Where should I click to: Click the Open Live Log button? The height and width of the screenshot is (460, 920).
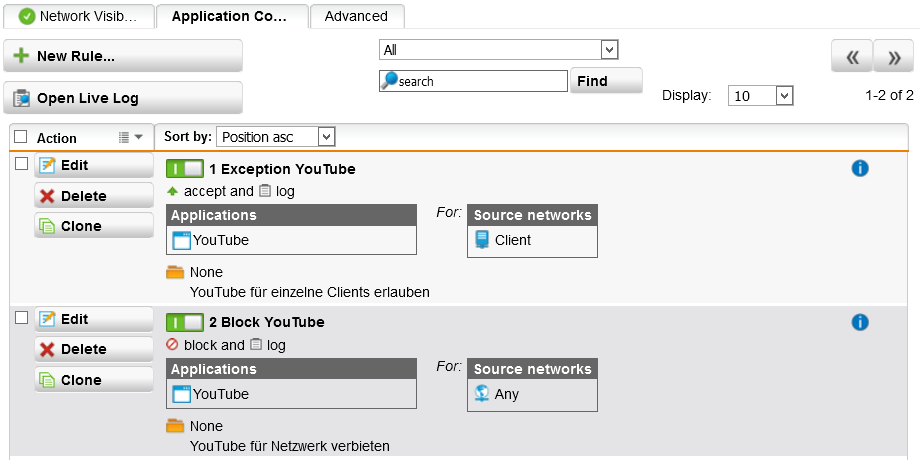pyautogui.click(x=123, y=98)
